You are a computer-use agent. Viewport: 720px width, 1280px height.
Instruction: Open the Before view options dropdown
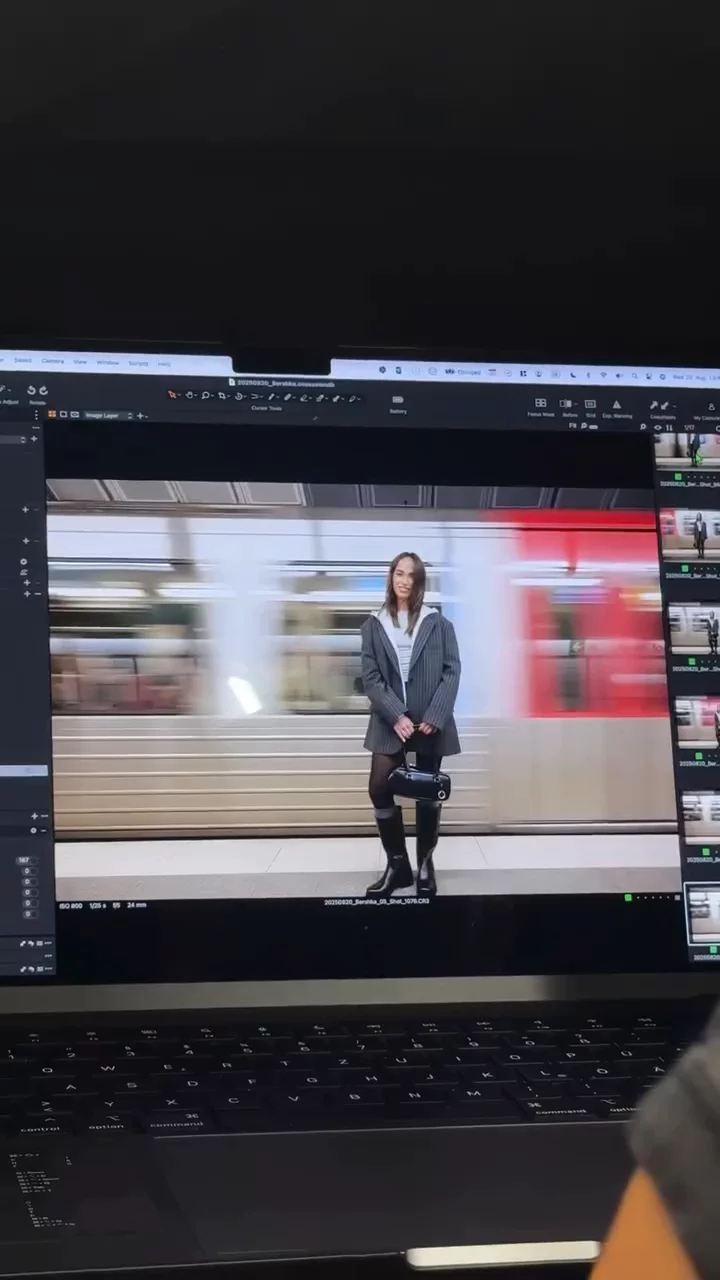(576, 404)
